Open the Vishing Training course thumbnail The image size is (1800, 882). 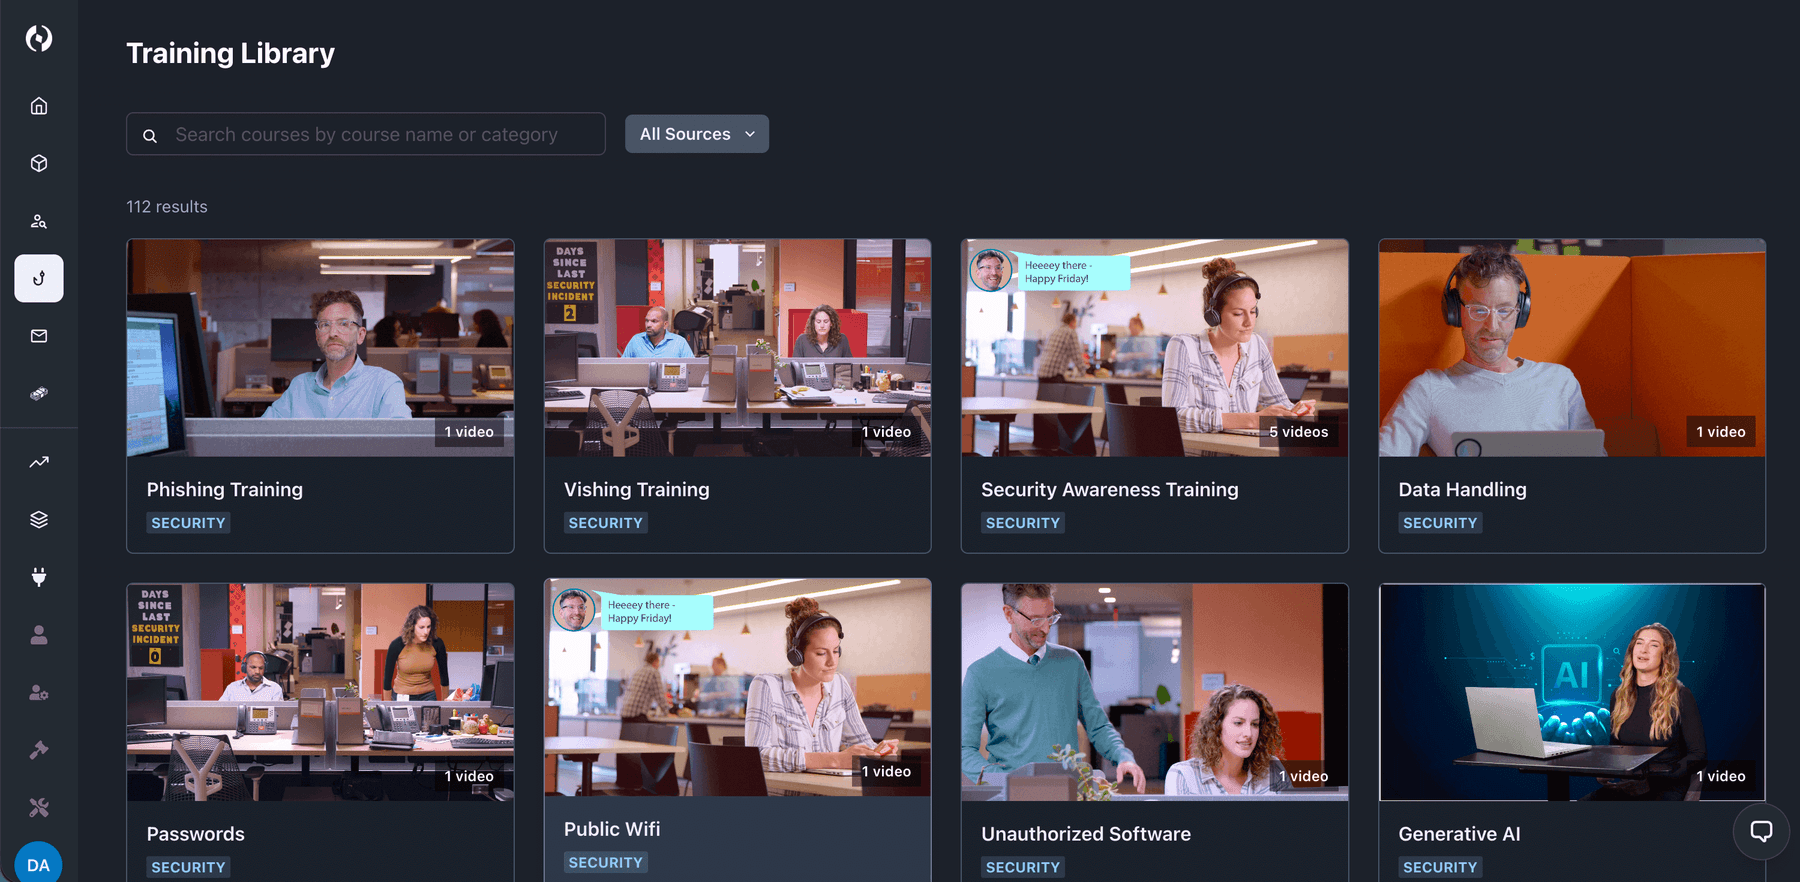click(737, 348)
